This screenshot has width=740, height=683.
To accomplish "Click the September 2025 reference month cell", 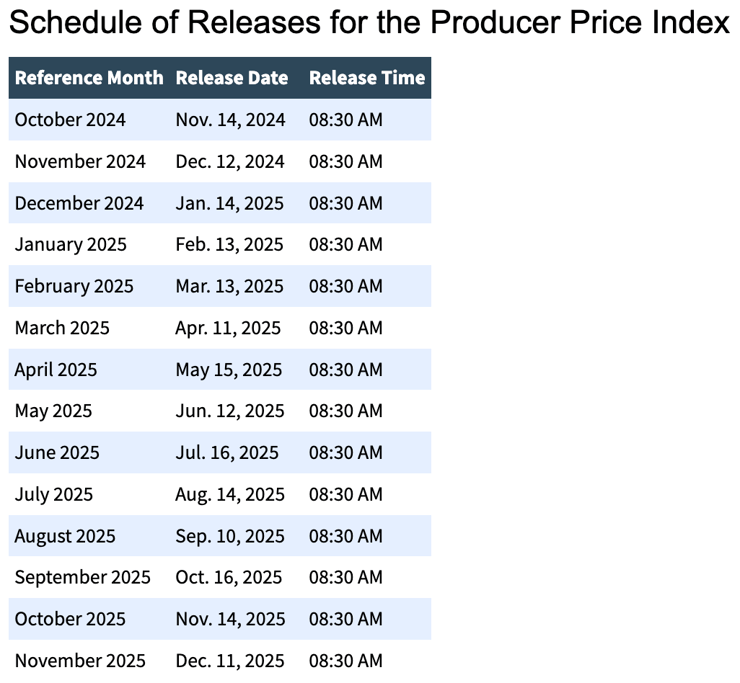I will pyautogui.click(x=82, y=577).
